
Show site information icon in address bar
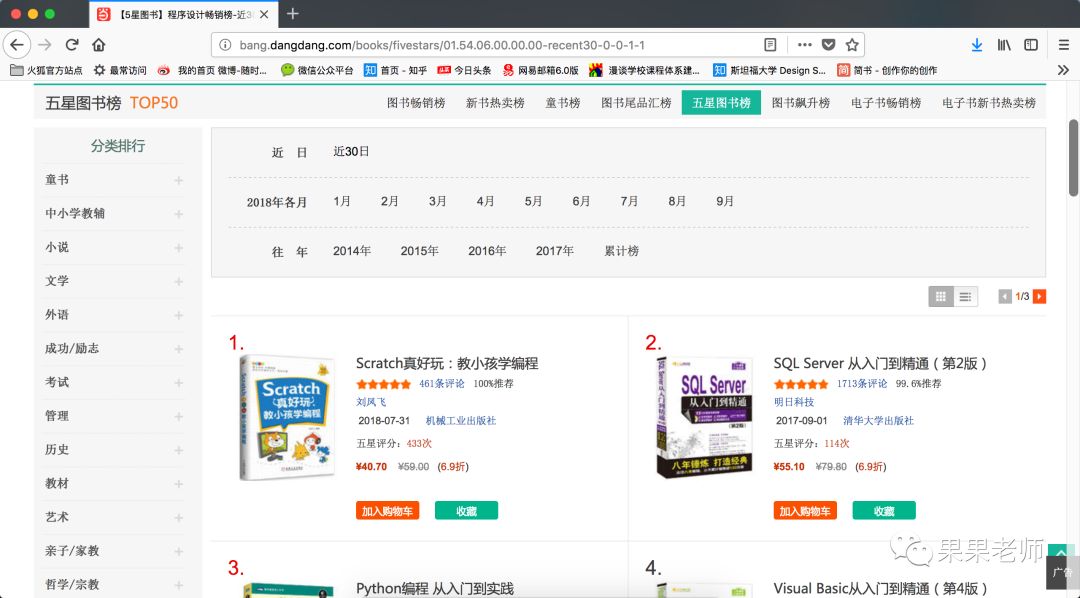coord(225,45)
